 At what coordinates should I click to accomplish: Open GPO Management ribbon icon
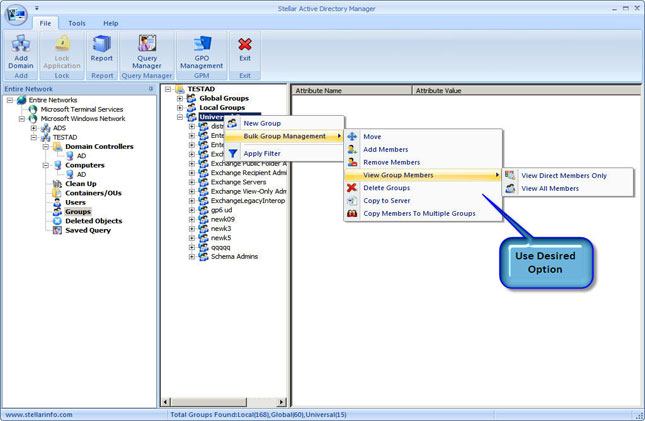[x=202, y=44]
